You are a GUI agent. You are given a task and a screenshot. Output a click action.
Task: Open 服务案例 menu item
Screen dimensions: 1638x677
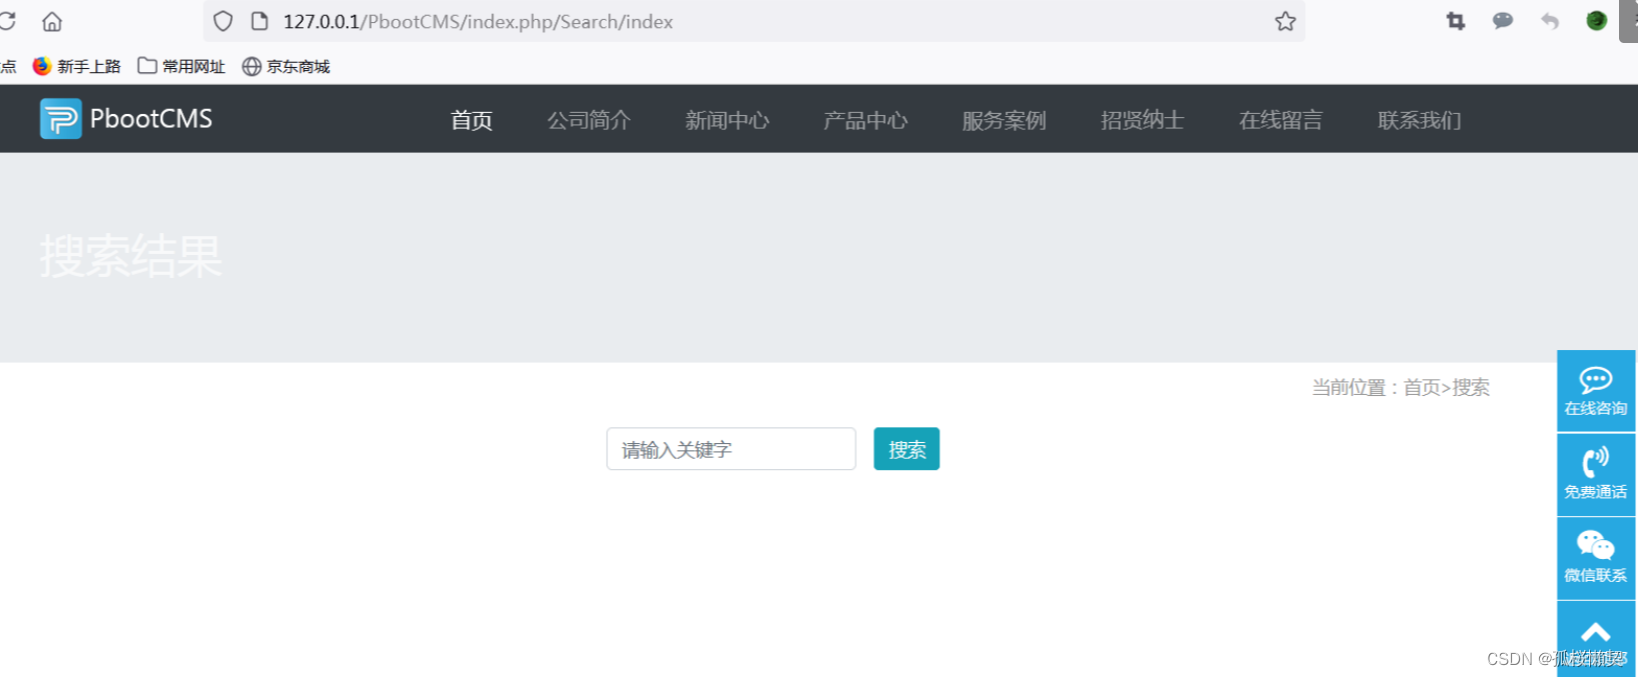(1004, 121)
